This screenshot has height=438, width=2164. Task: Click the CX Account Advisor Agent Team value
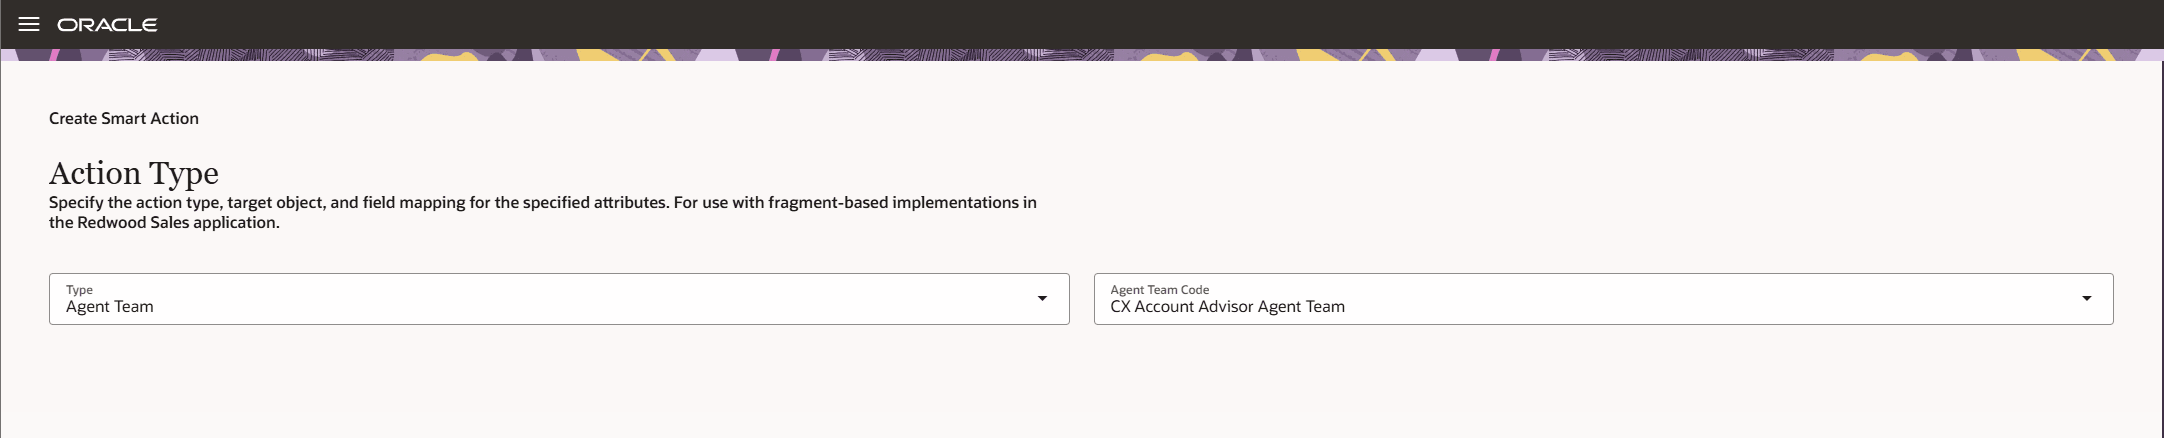1227,307
